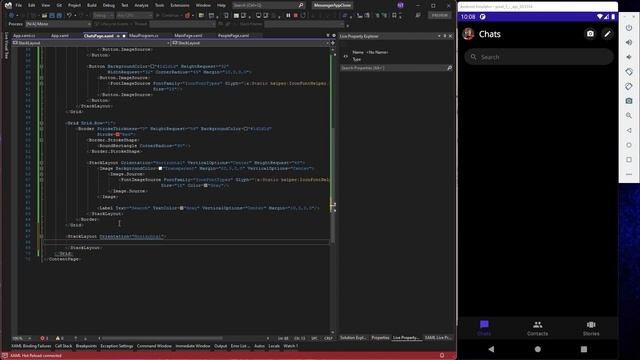Open the Project menu
Viewport: 640px width, 360px height.
click(74, 5)
